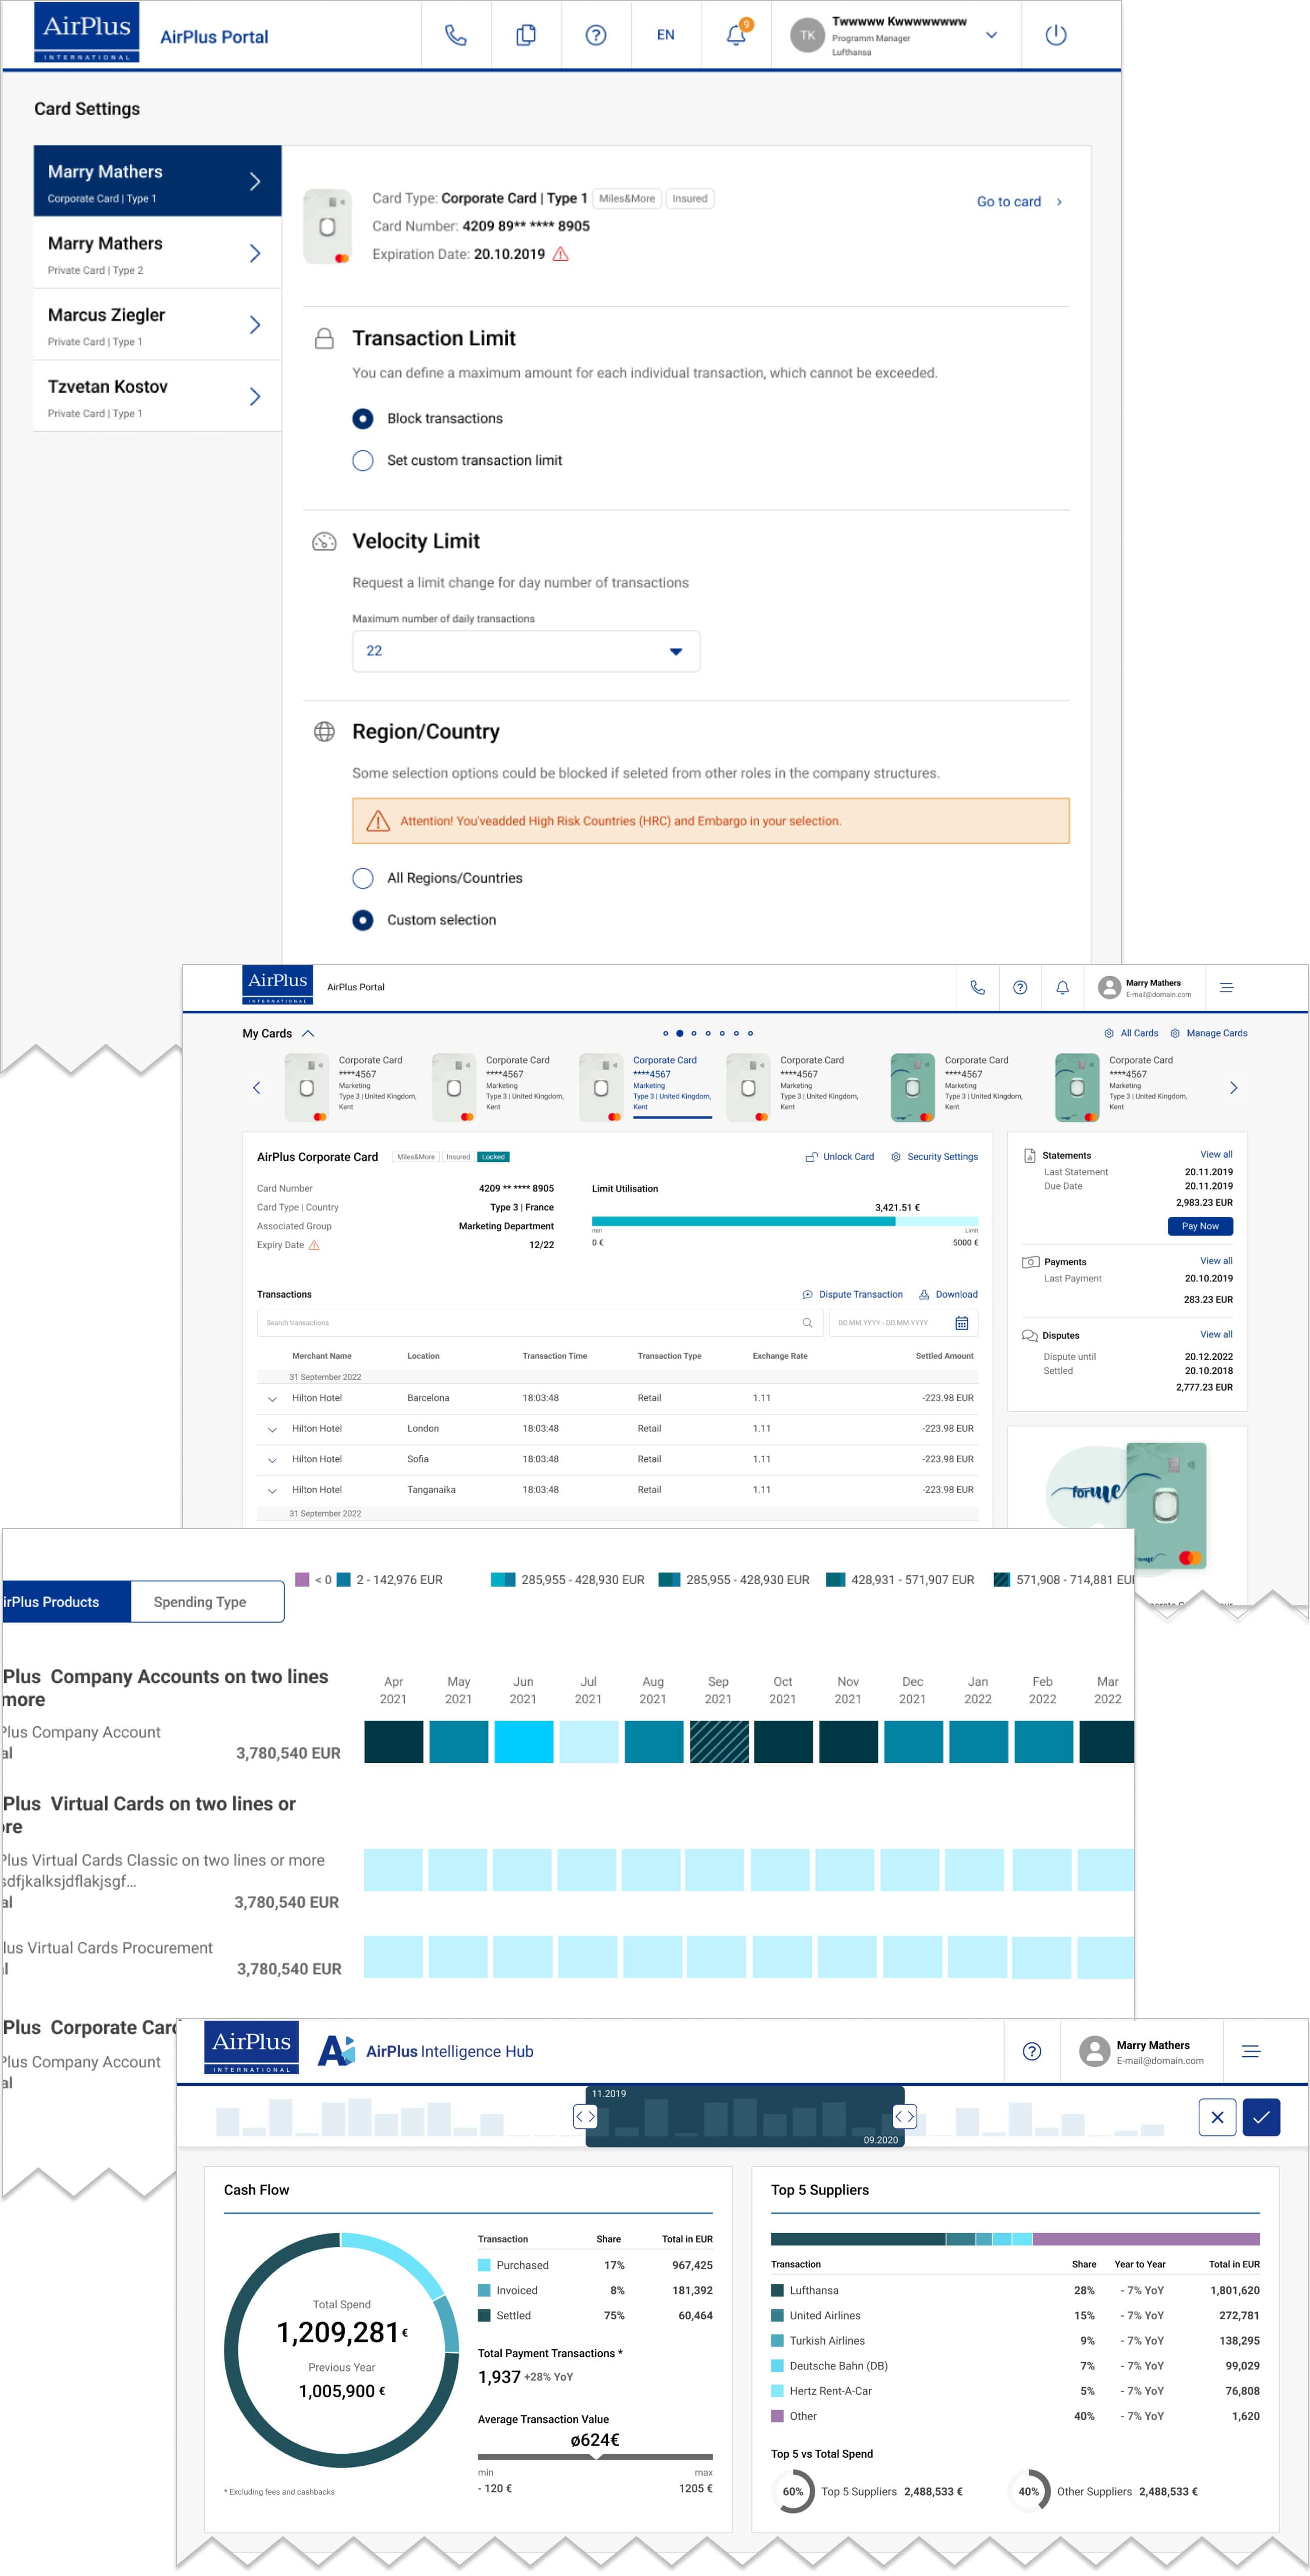Click the bell notifications icon with badge
Viewport: 1310px width, 2576px height.
[x=736, y=35]
